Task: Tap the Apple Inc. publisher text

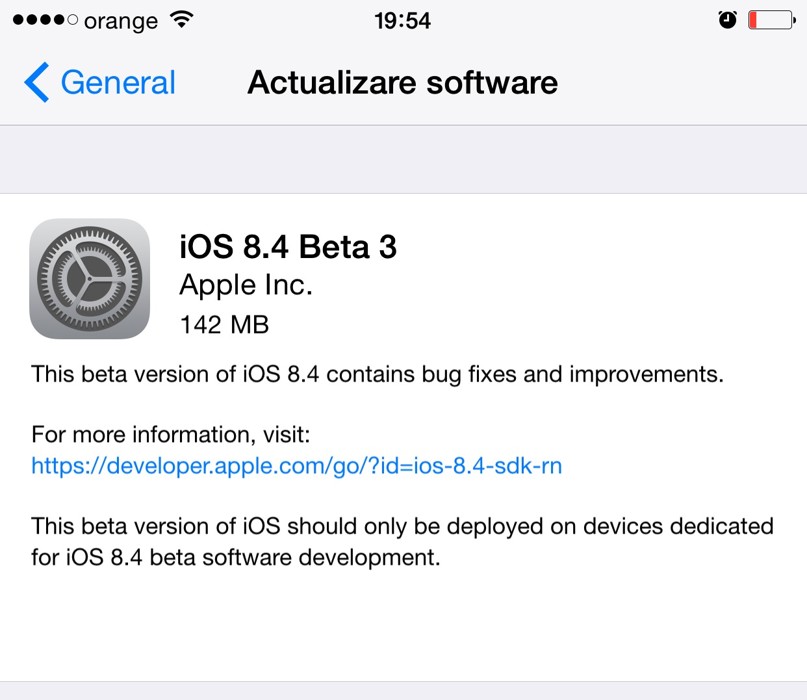Action: pos(246,286)
